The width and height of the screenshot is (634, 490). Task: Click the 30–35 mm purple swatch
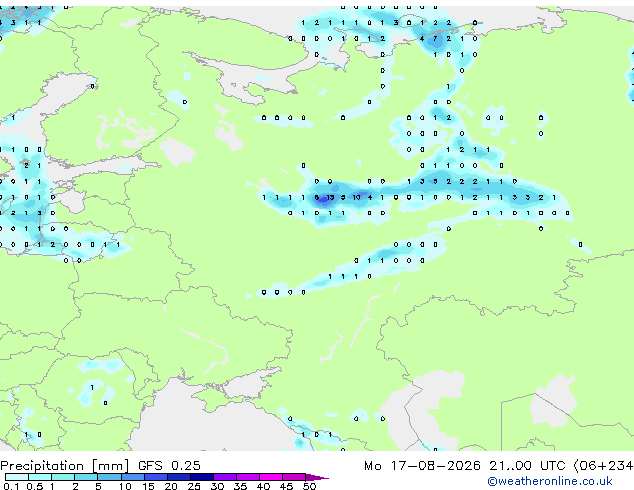(x=225, y=477)
